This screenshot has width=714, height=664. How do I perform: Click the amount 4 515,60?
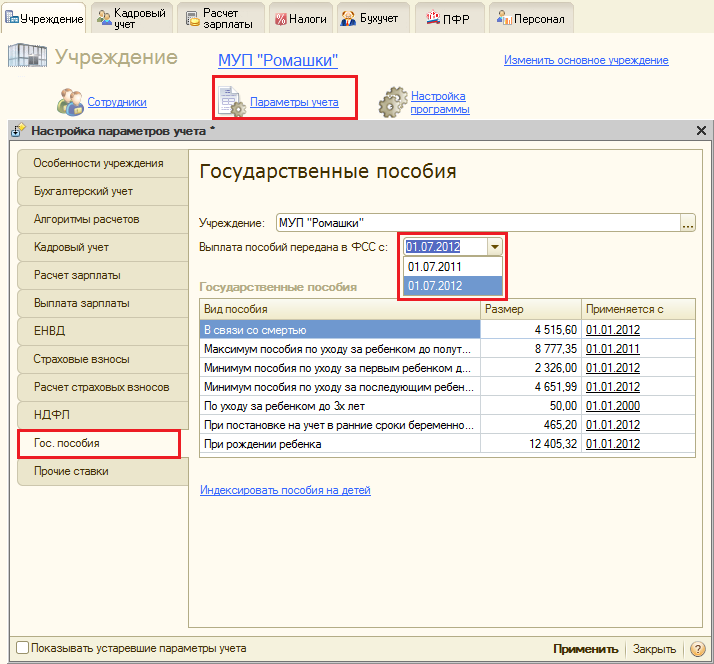click(x=556, y=330)
